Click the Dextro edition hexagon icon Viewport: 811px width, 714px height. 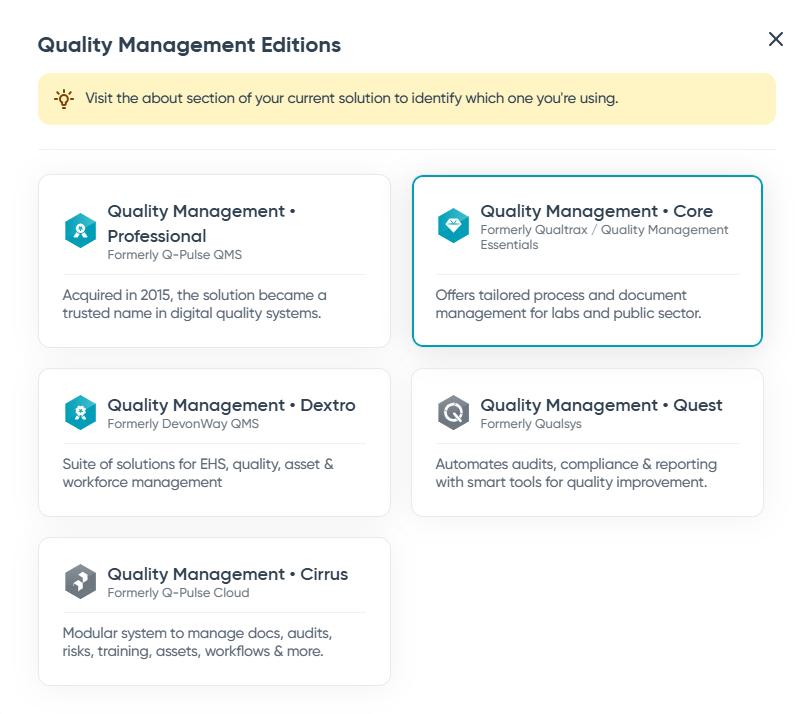click(x=80, y=412)
